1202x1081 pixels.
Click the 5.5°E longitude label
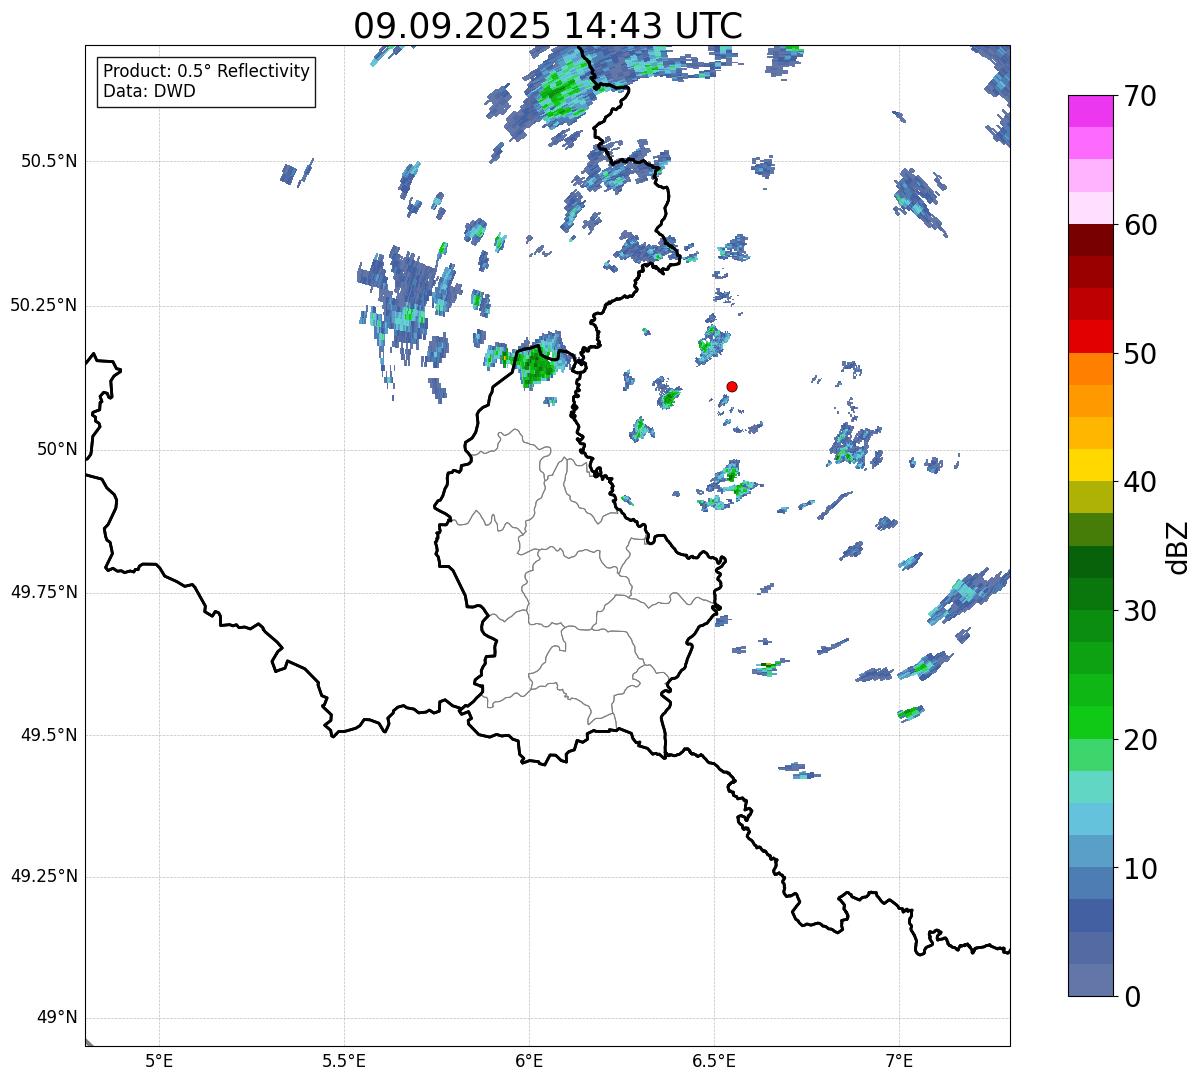[x=344, y=1060]
